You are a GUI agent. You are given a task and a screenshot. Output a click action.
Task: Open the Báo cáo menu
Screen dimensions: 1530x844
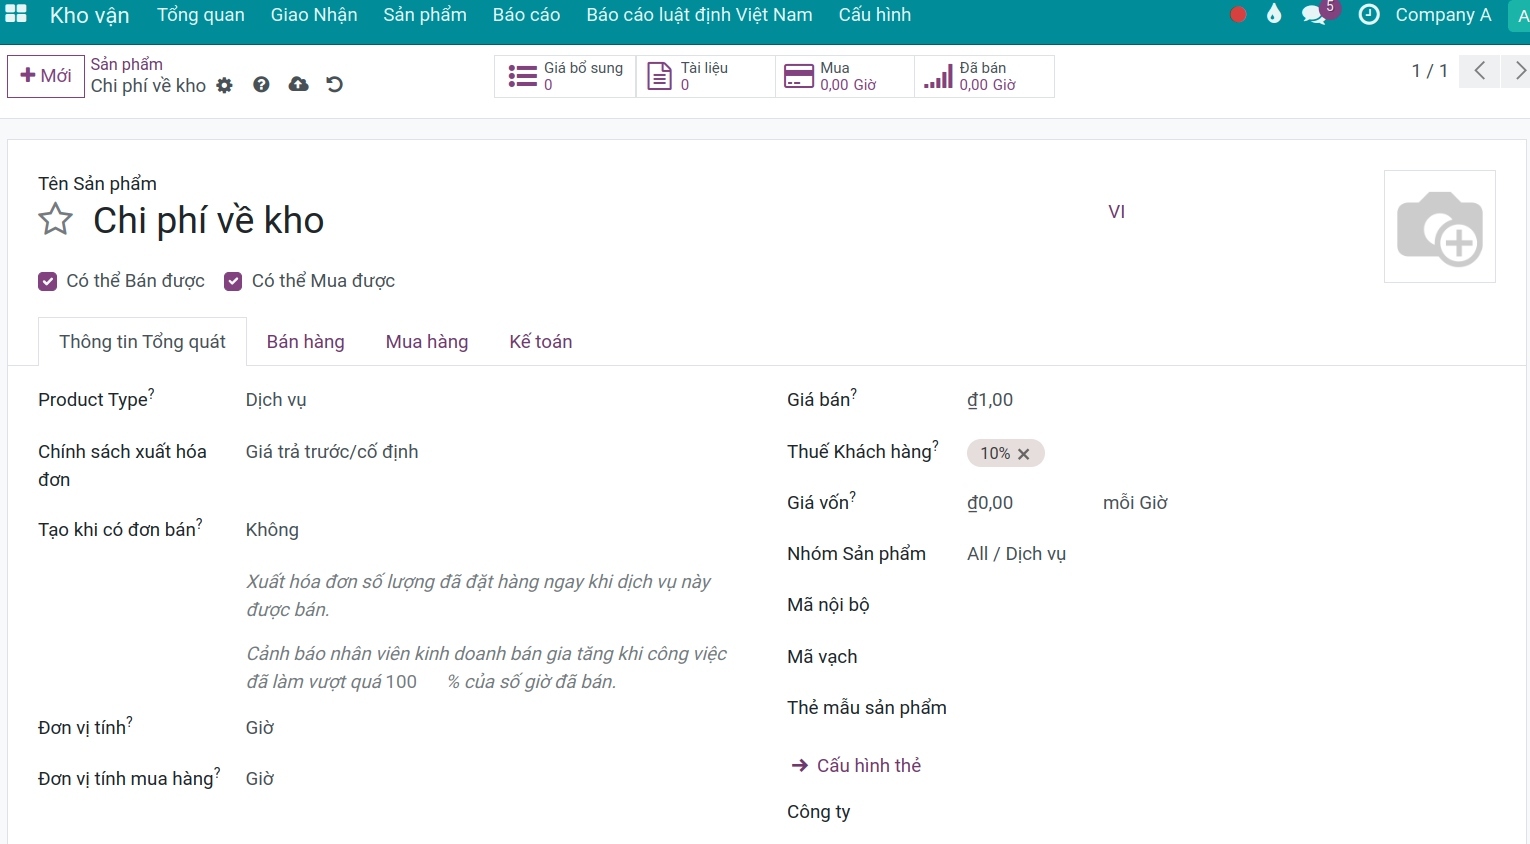pyautogui.click(x=527, y=15)
